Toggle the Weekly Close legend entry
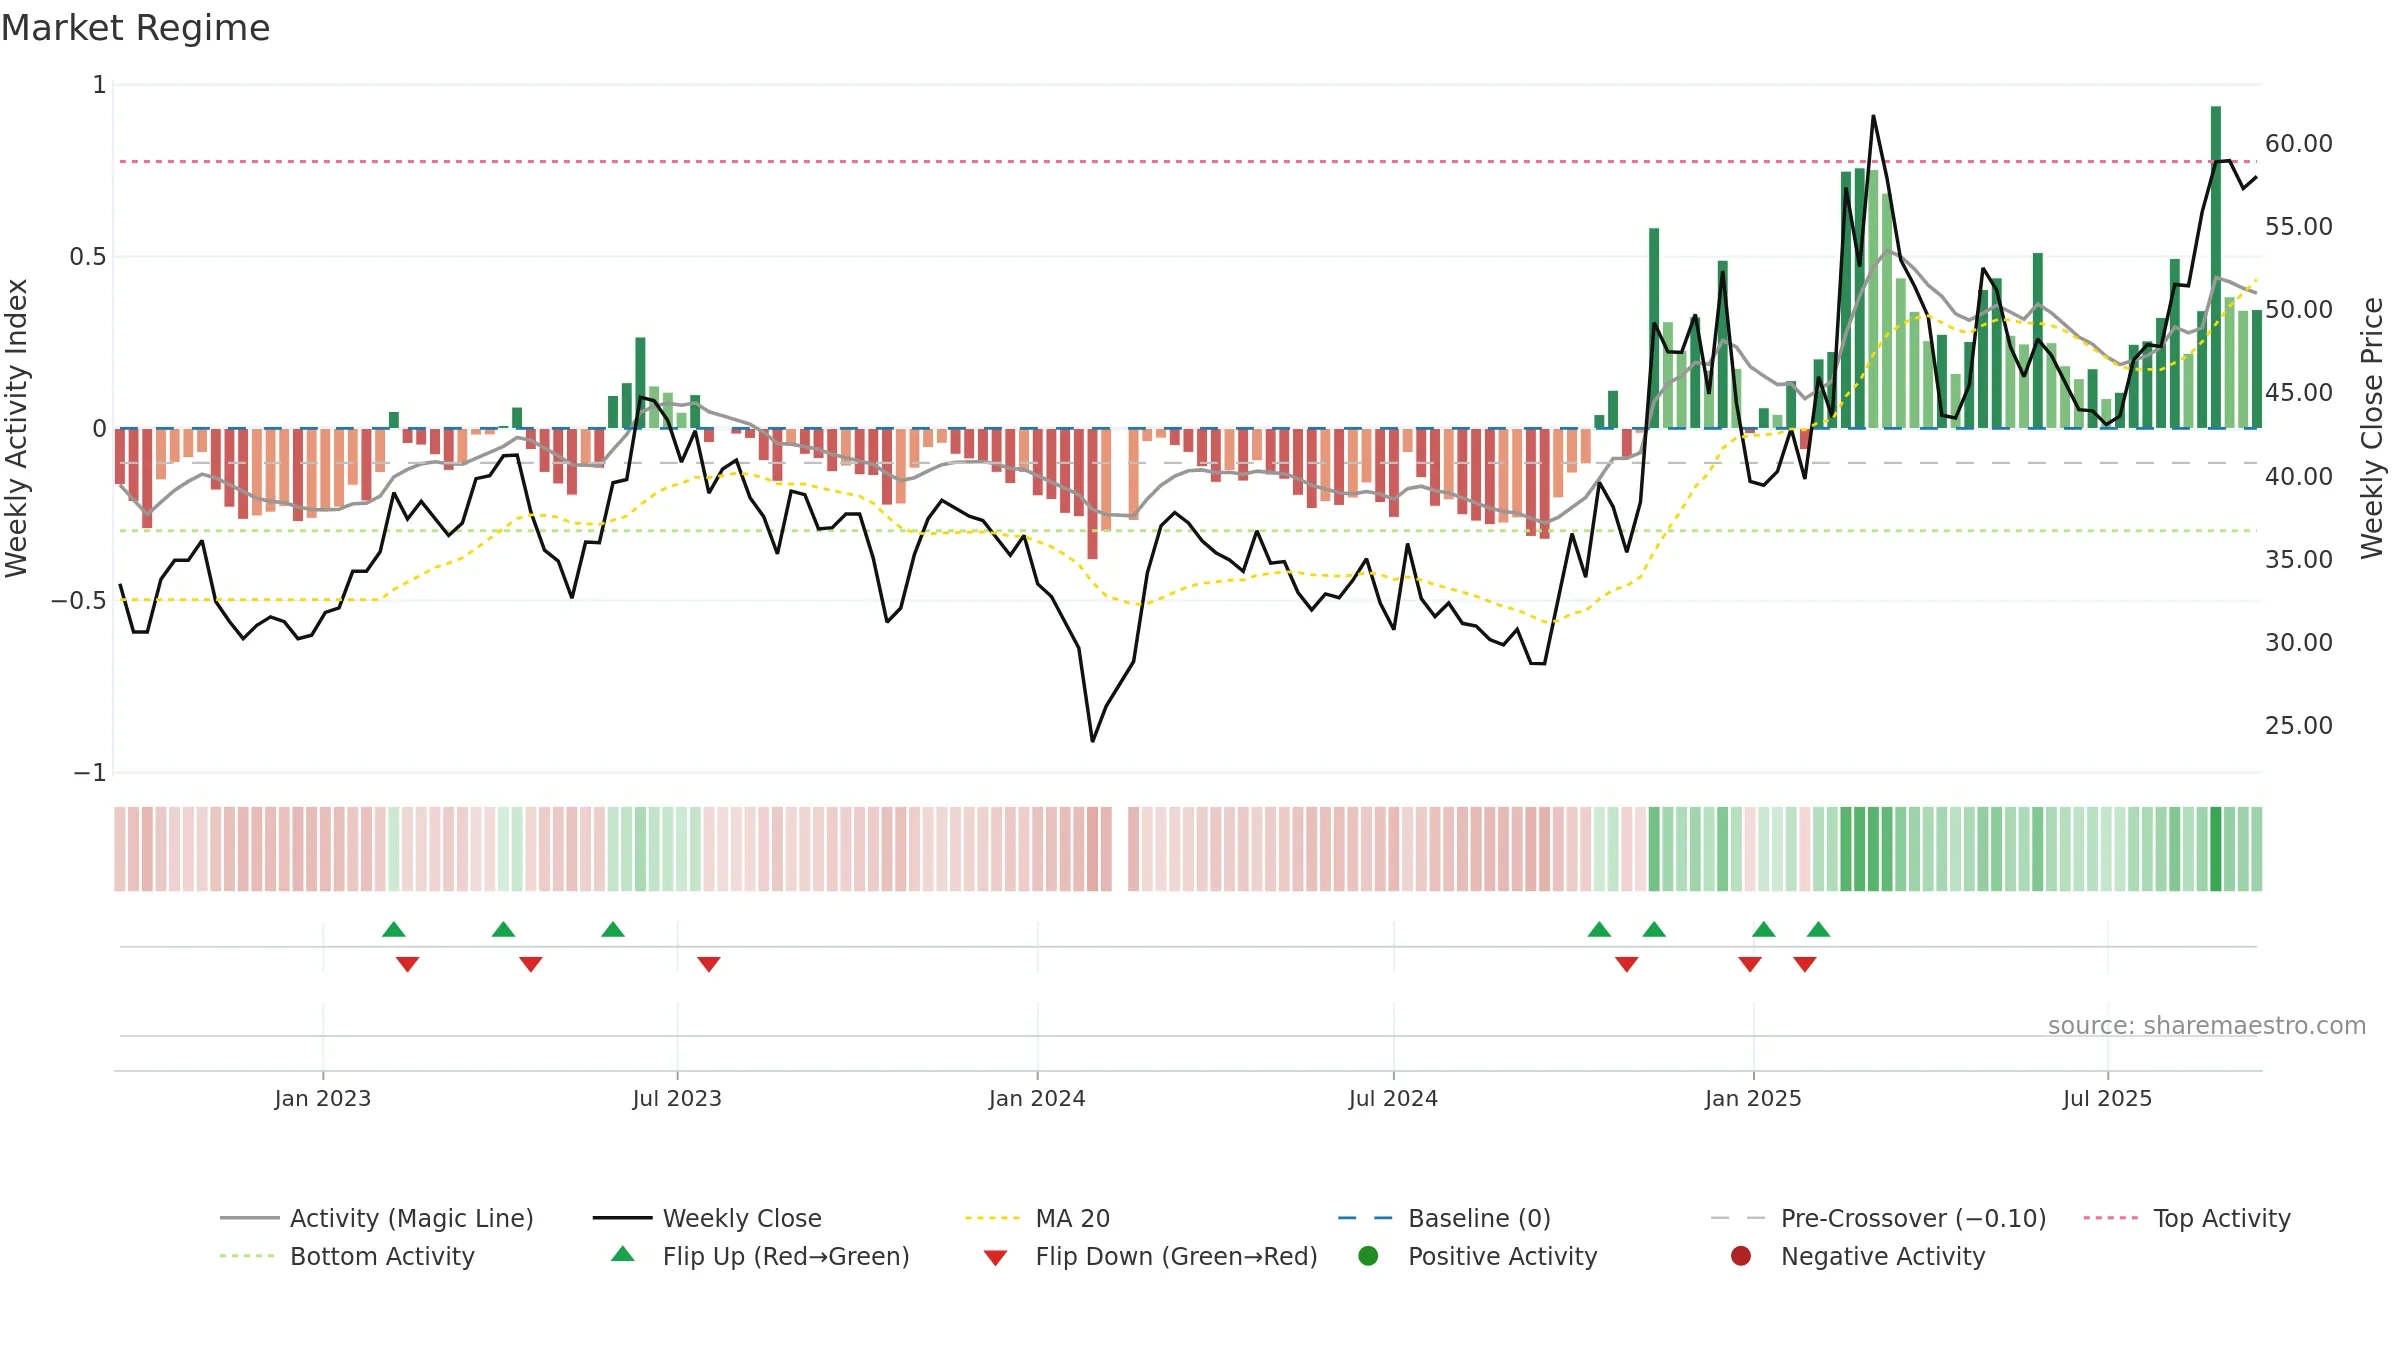 [x=707, y=1218]
